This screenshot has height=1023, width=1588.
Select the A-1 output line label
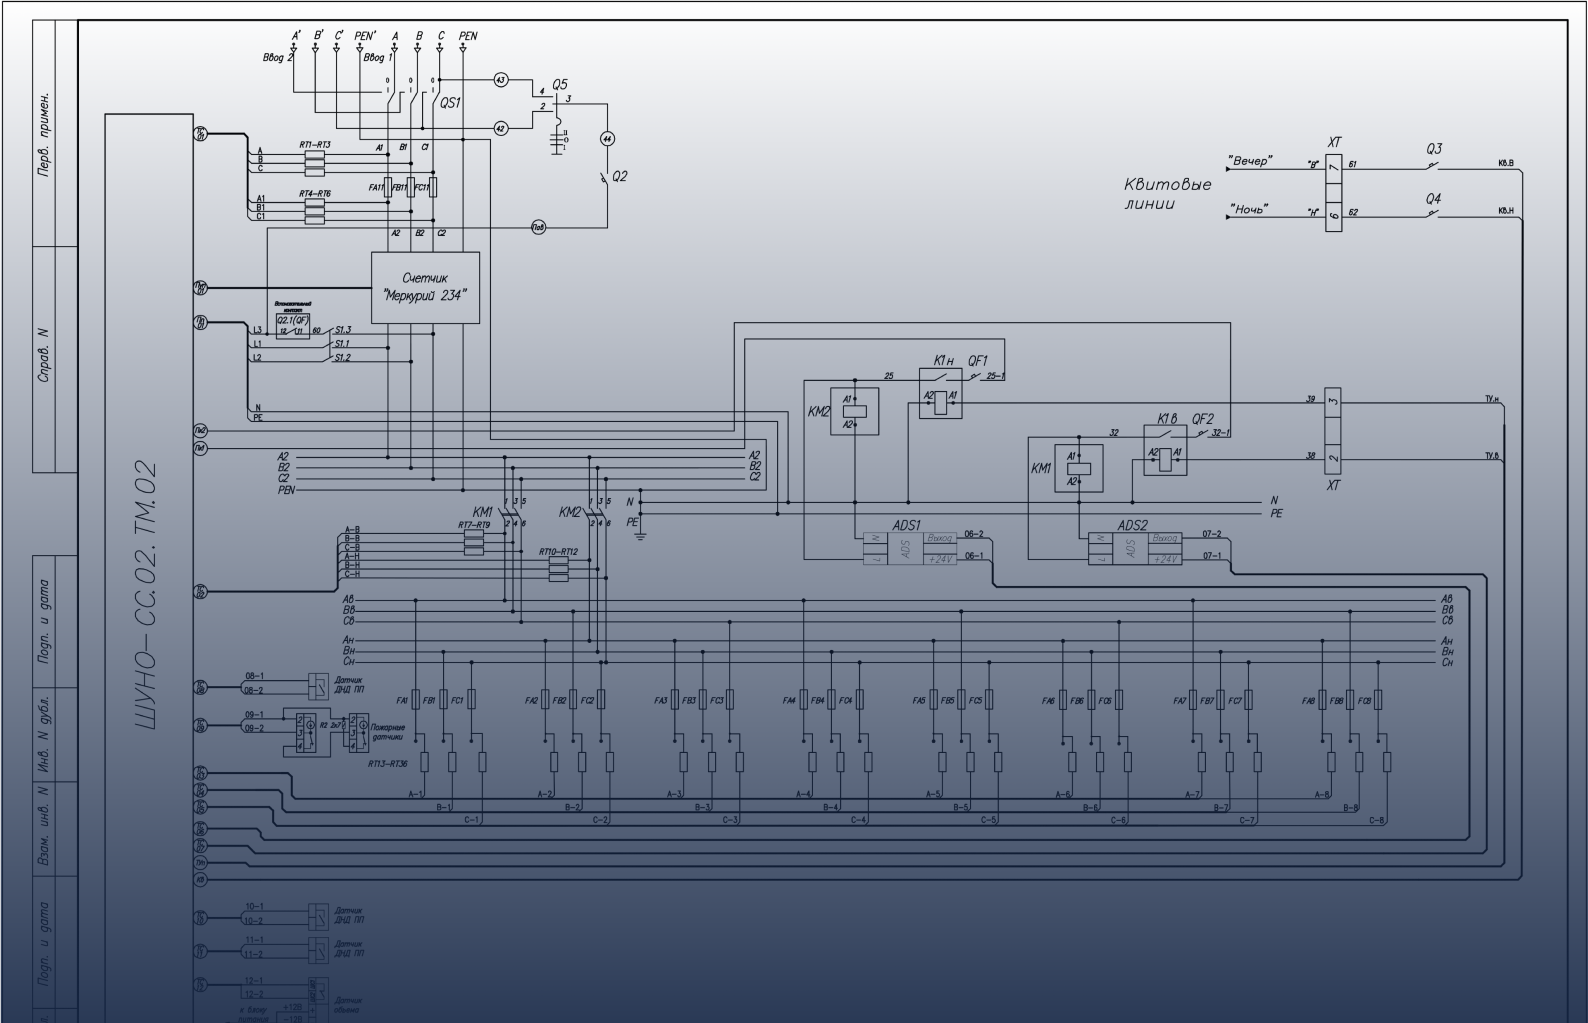coord(416,794)
